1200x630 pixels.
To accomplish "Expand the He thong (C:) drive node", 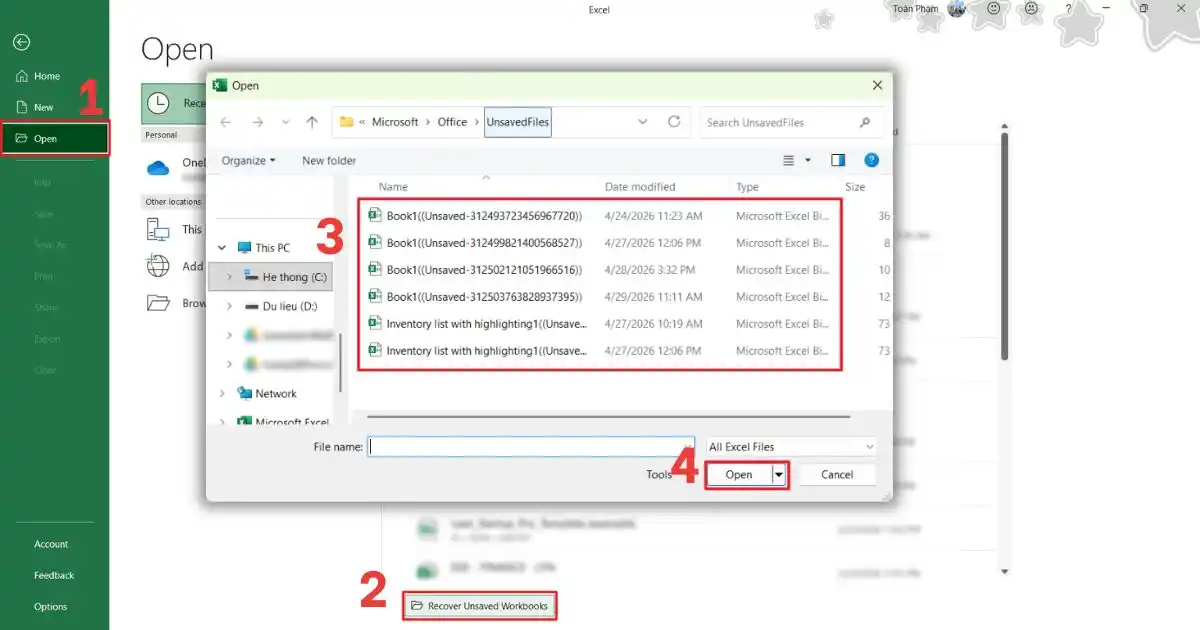I will point(230,277).
